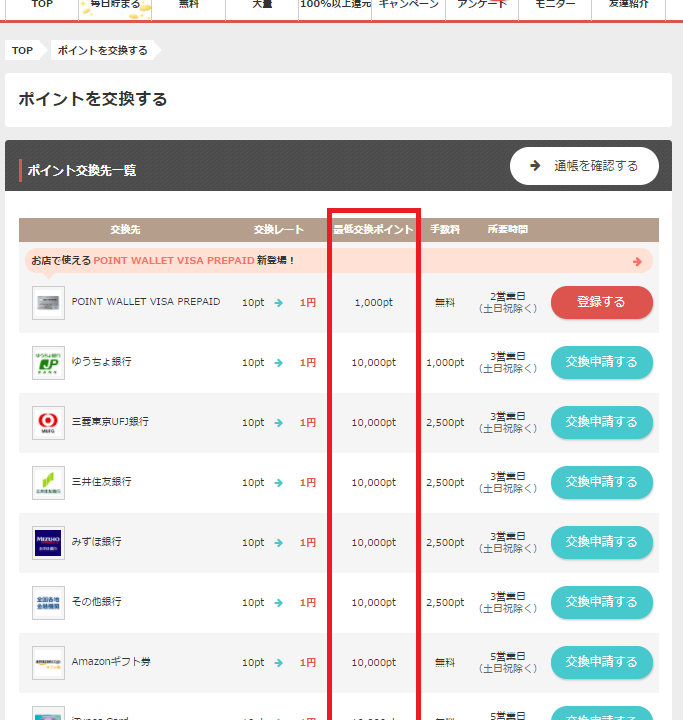This screenshot has height=720, width=683.
Task: Click the Amazonギフト券 name text
Action: coord(111,662)
